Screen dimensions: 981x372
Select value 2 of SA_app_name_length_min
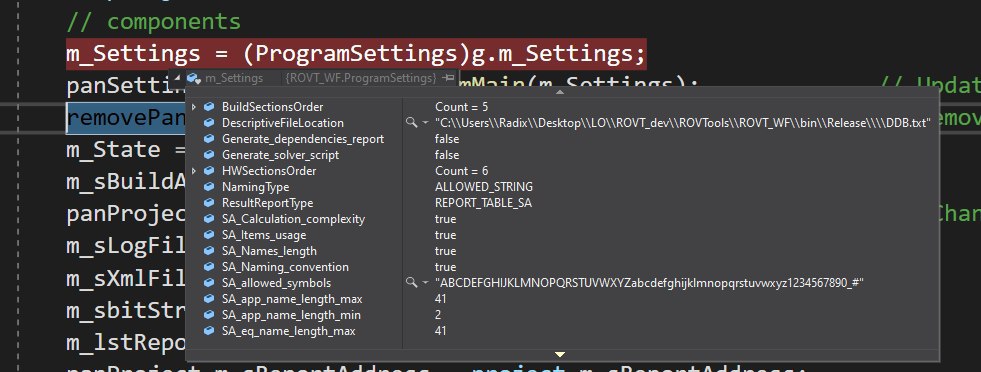click(x=438, y=315)
